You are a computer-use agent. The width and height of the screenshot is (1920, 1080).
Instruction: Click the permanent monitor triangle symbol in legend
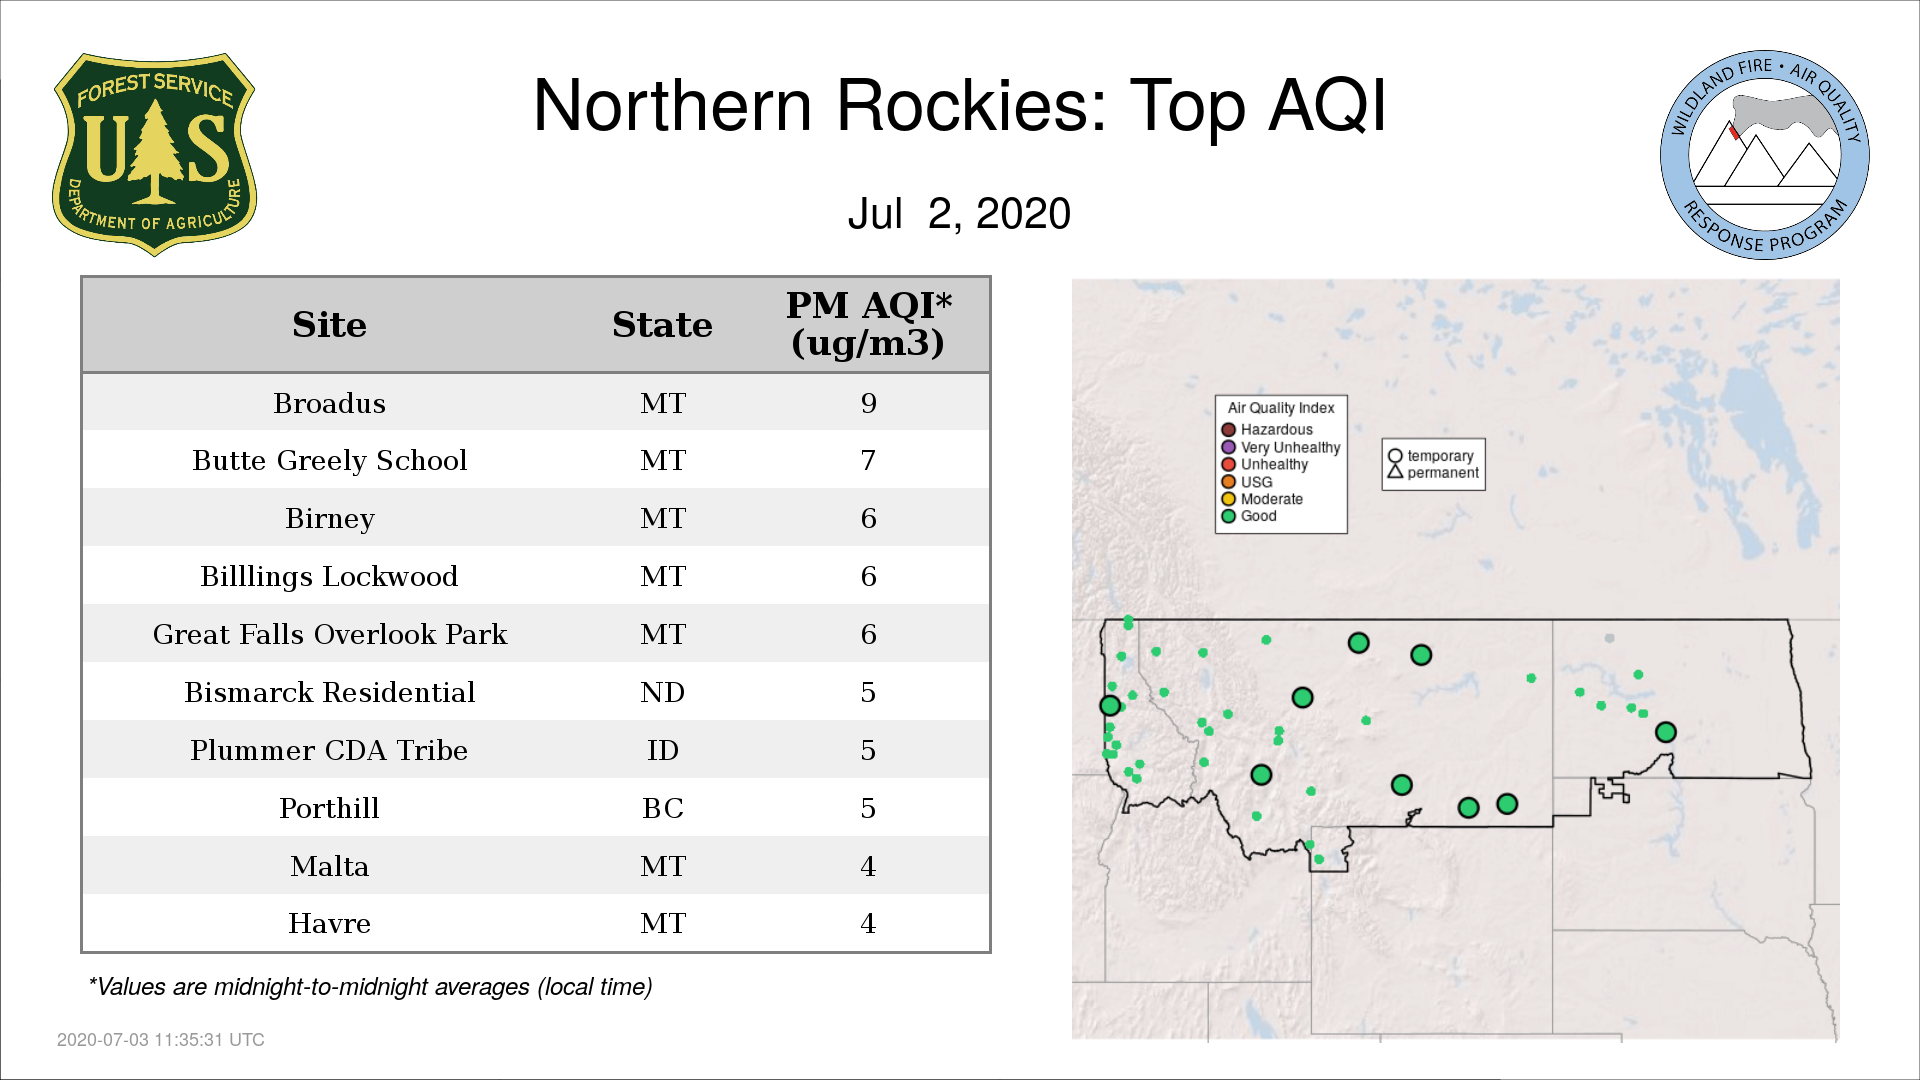(x=1395, y=472)
